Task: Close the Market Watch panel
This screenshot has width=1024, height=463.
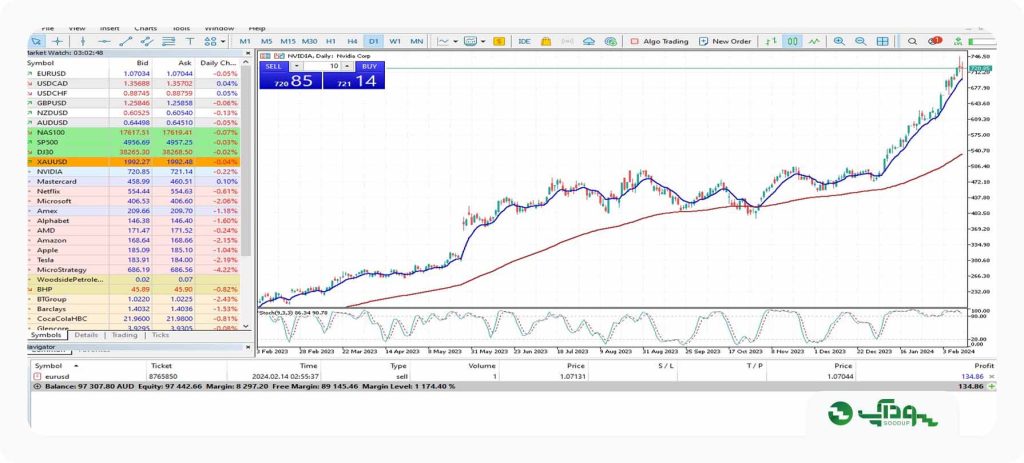Action: (248, 53)
